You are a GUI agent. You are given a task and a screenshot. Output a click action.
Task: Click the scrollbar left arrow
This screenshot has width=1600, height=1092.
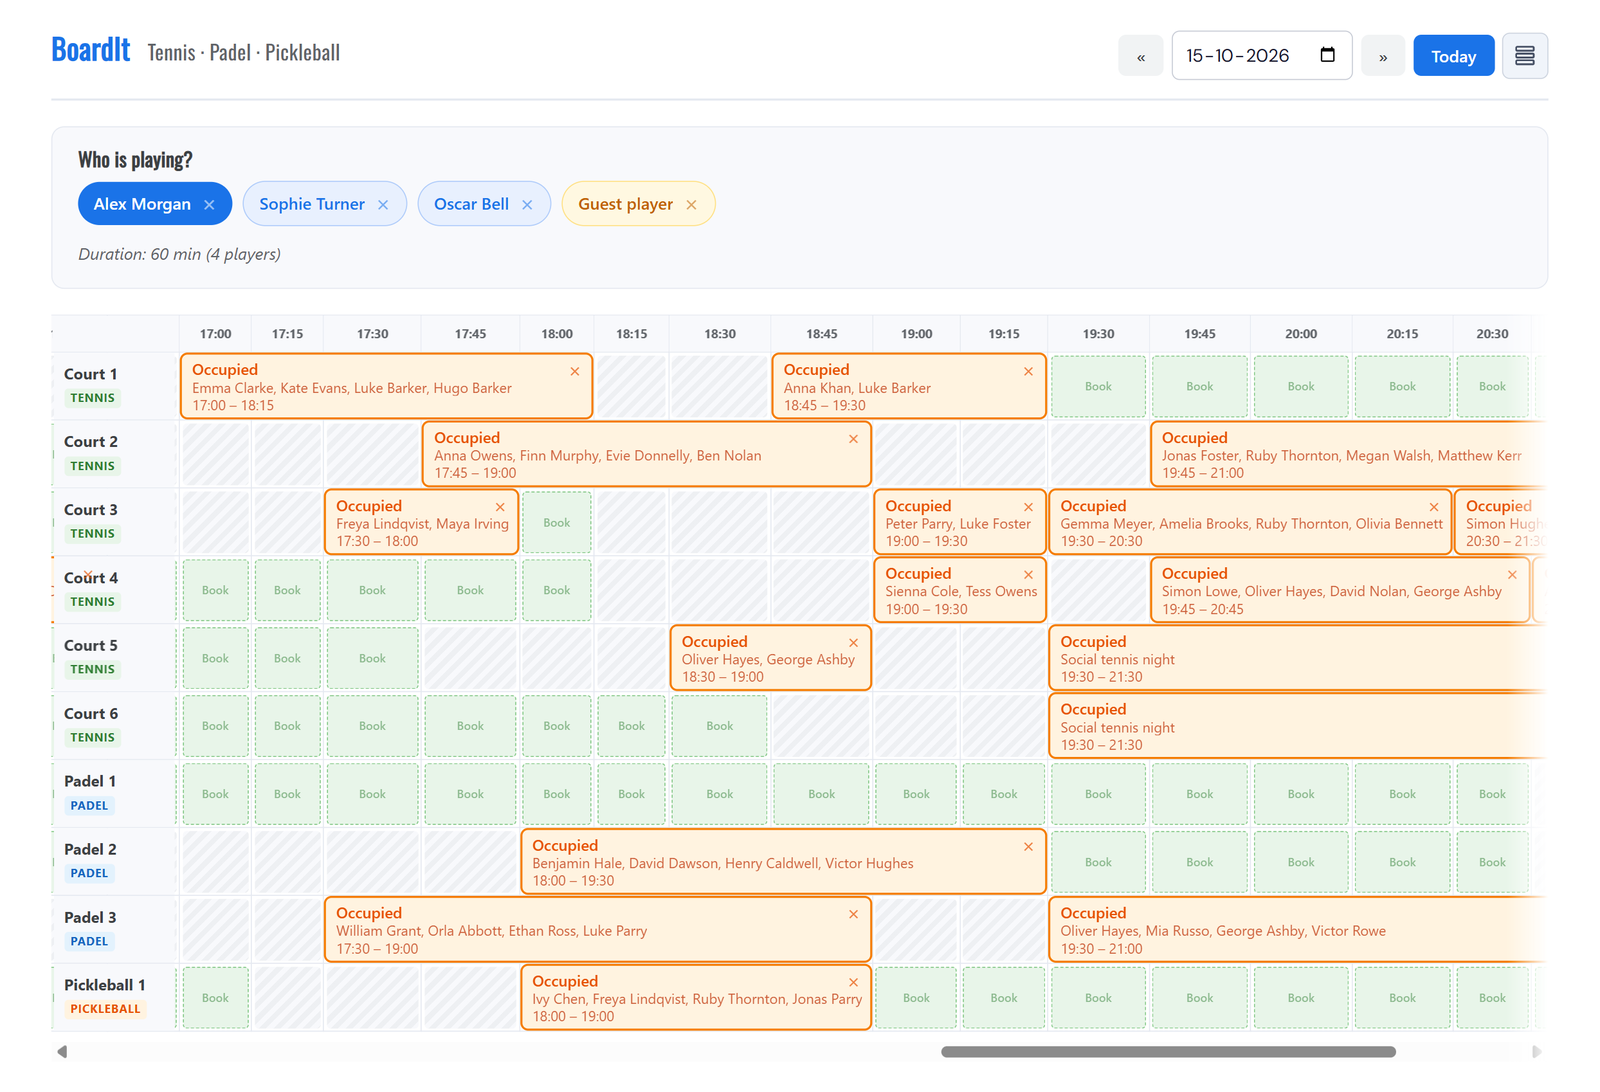(62, 1052)
